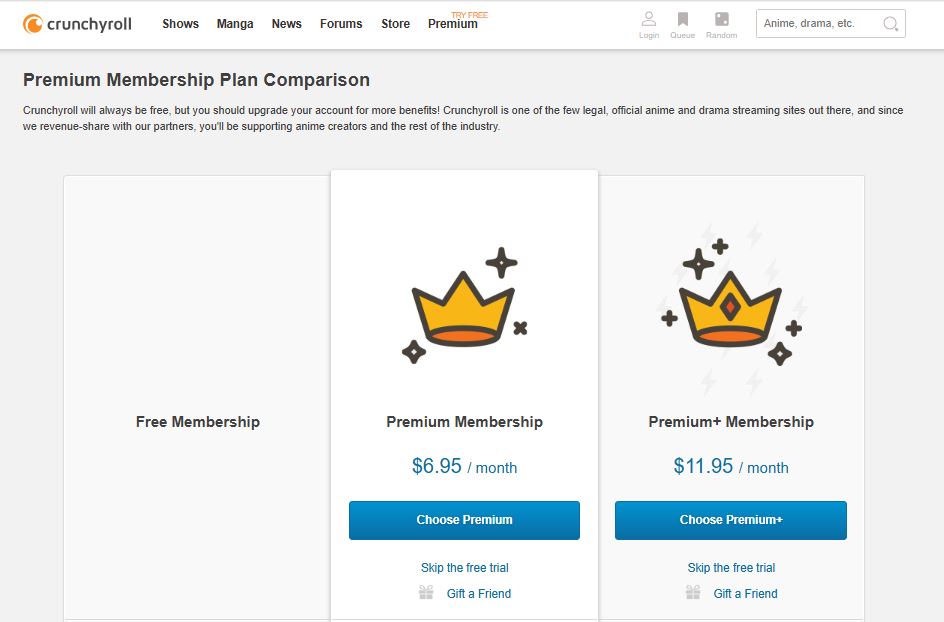
Task: Open the Forums section
Action: pyautogui.click(x=340, y=24)
